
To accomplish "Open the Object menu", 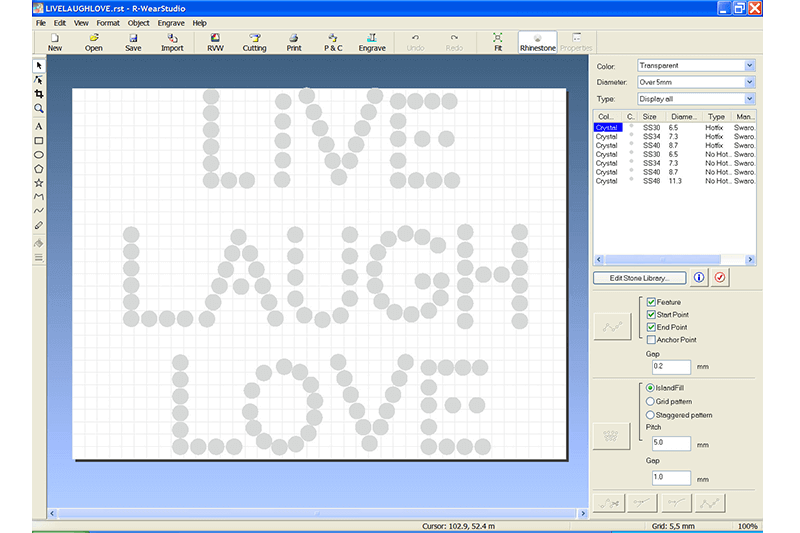I will [x=139, y=22].
